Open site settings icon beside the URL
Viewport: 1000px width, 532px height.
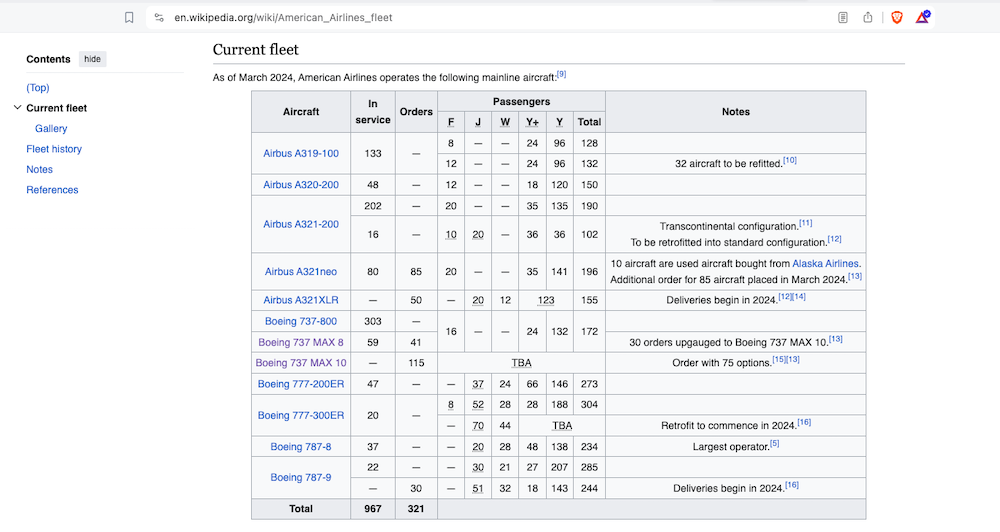(159, 18)
